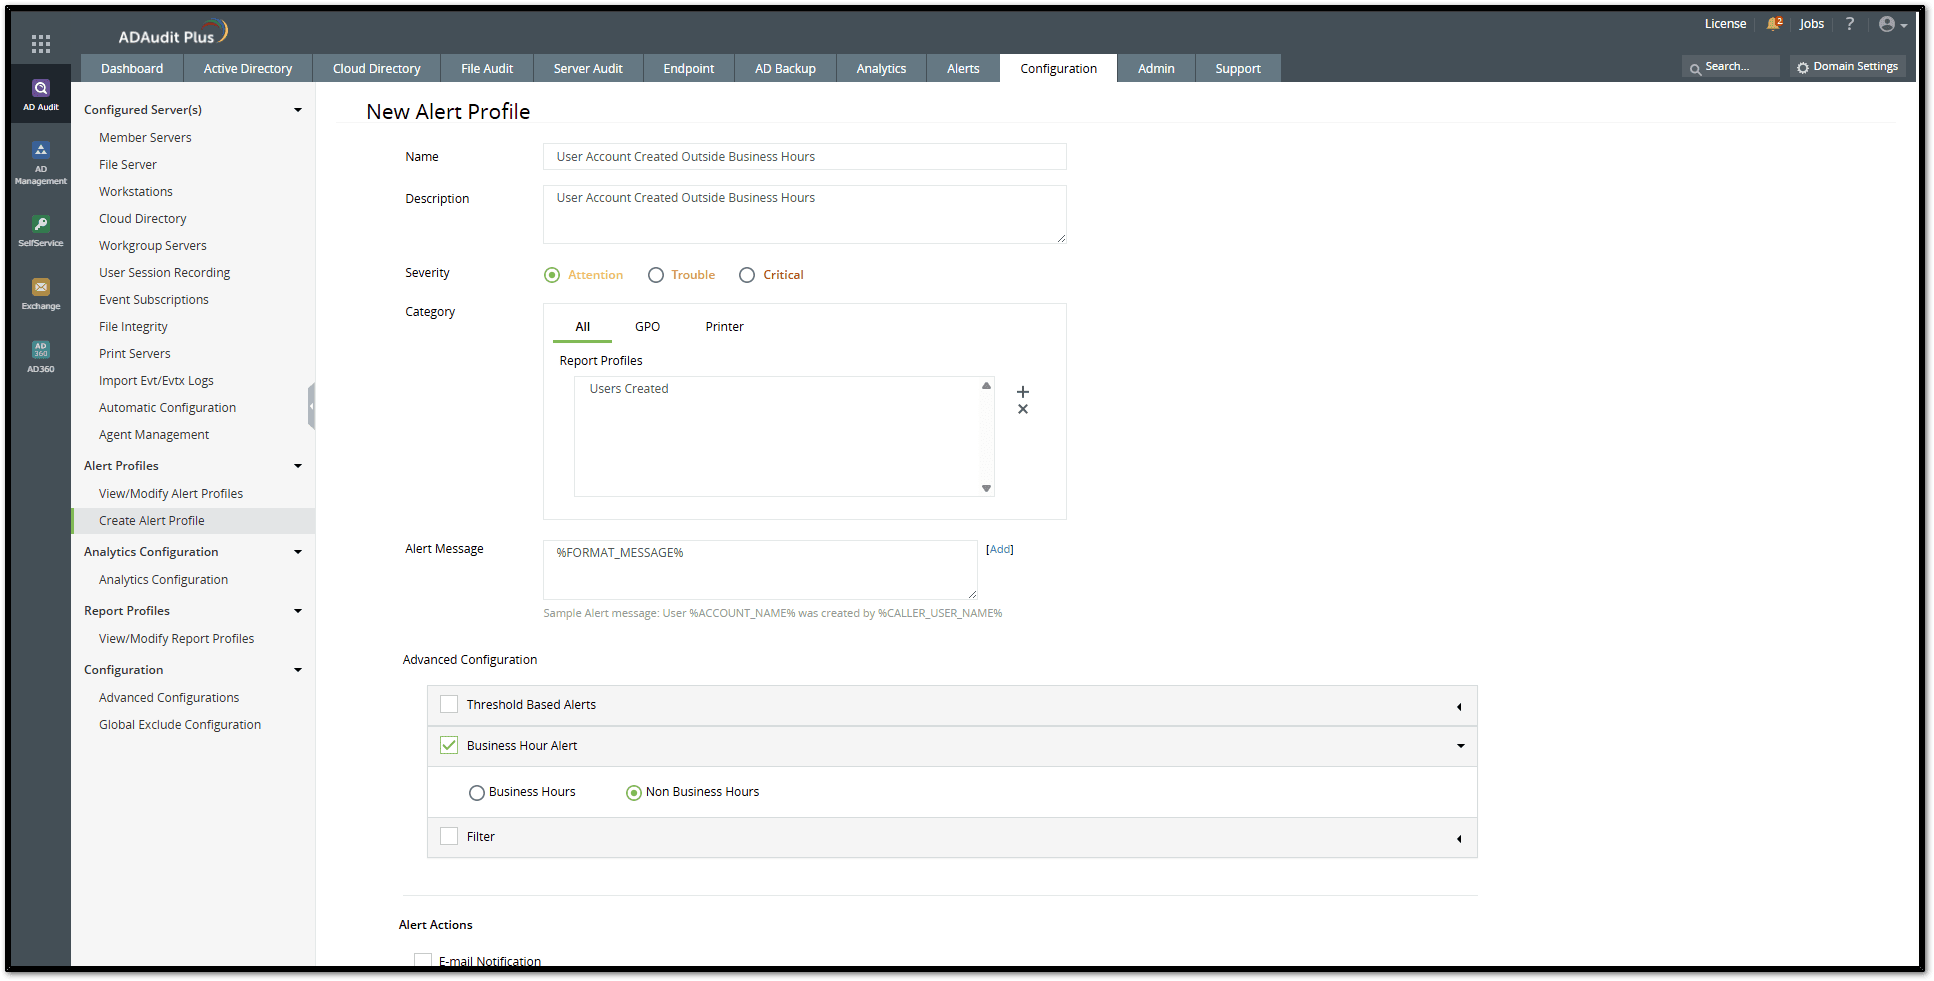
Task: Collapse the Configuration sidebar section
Action: [298, 670]
